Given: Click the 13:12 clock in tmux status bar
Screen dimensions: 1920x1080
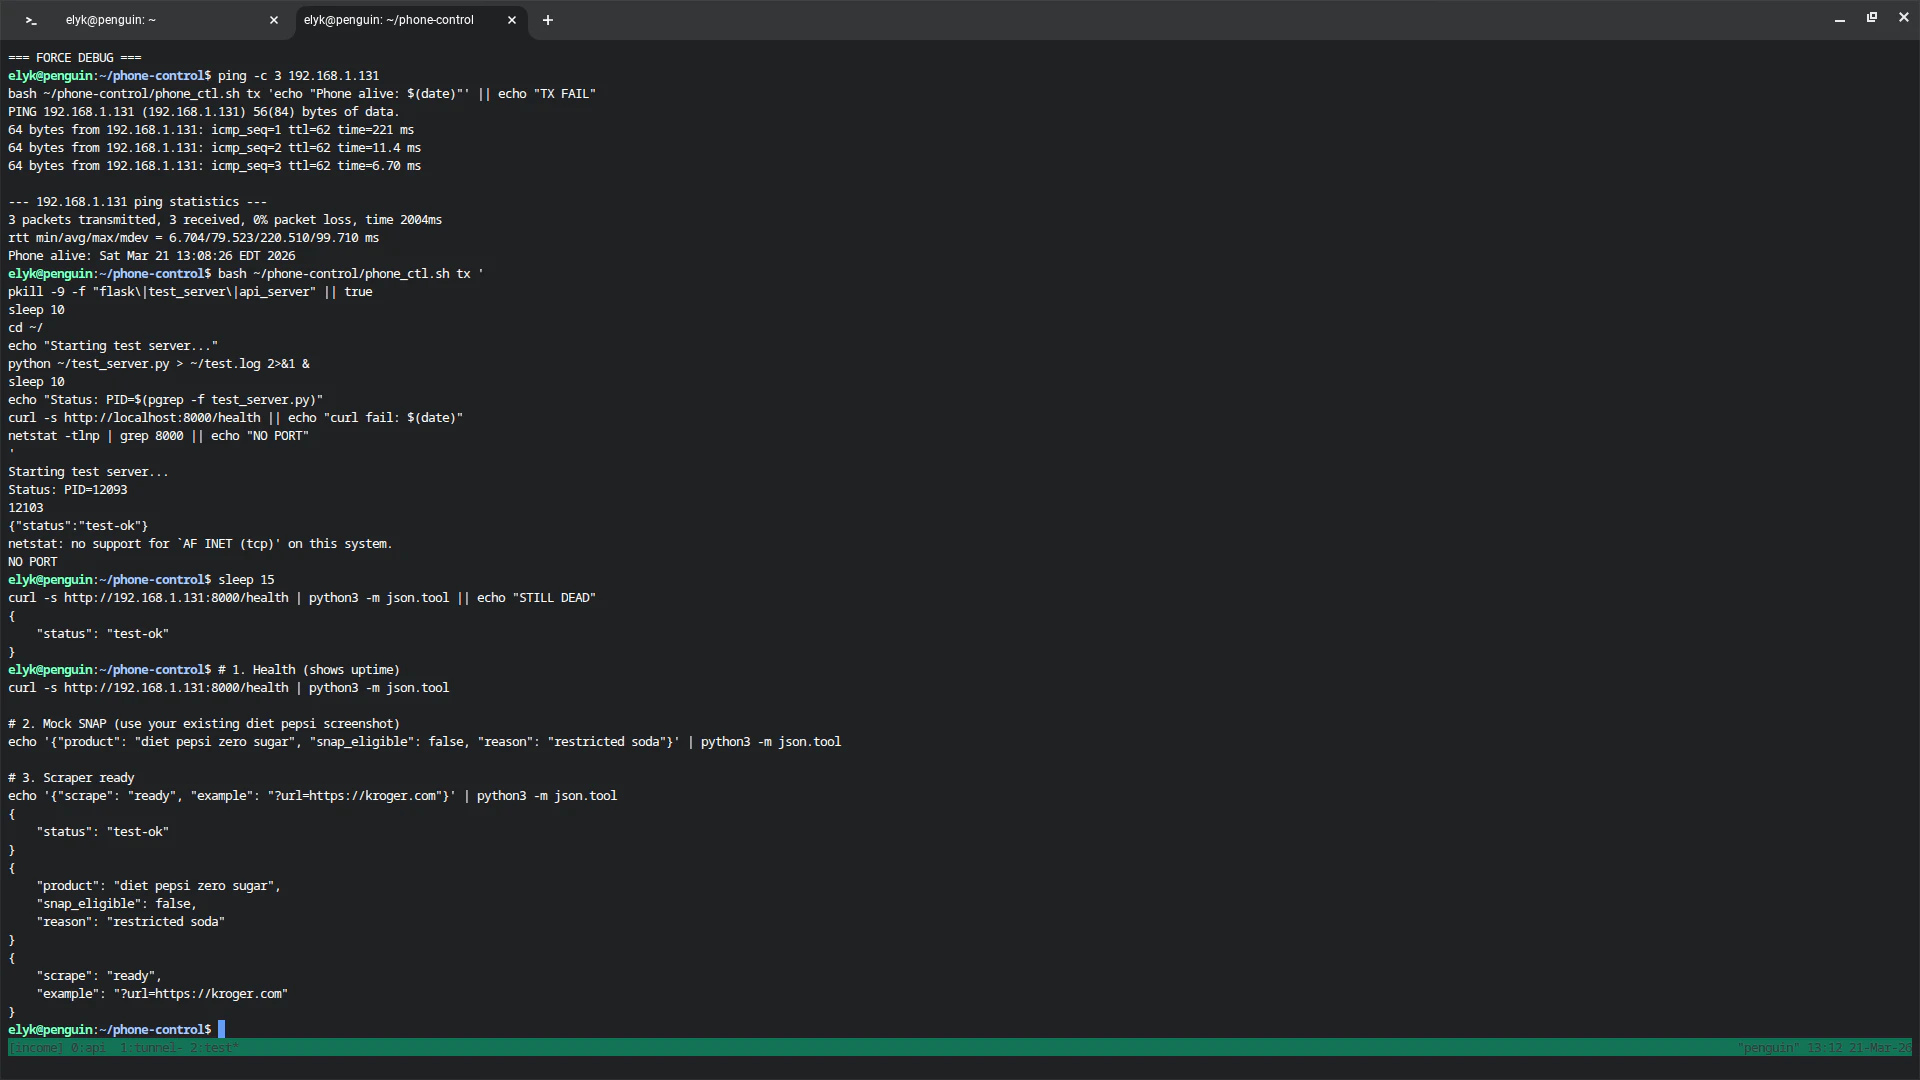Looking at the screenshot, I should [x=1824, y=1048].
